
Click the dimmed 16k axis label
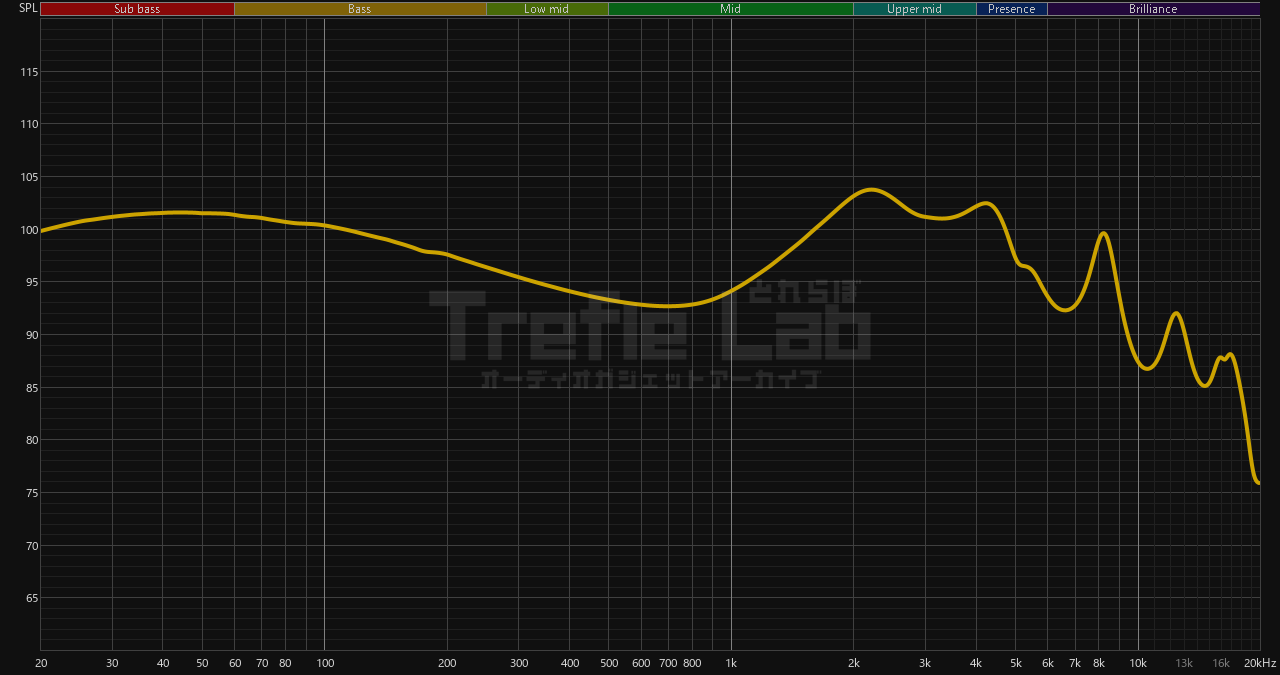point(1221,663)
